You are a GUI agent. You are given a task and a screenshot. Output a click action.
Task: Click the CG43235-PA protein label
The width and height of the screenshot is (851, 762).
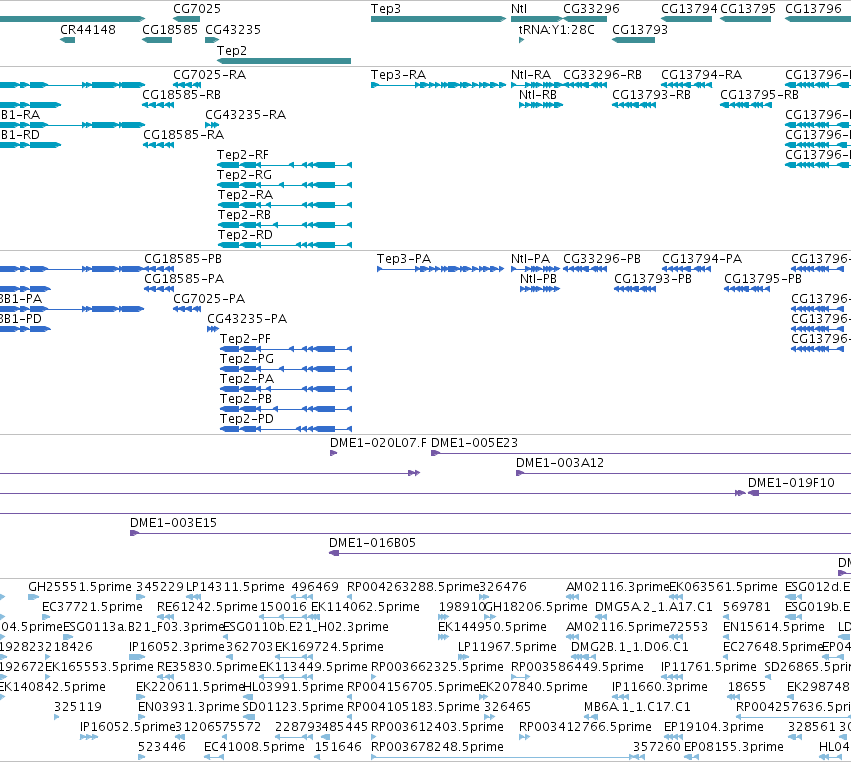[247, 319]
